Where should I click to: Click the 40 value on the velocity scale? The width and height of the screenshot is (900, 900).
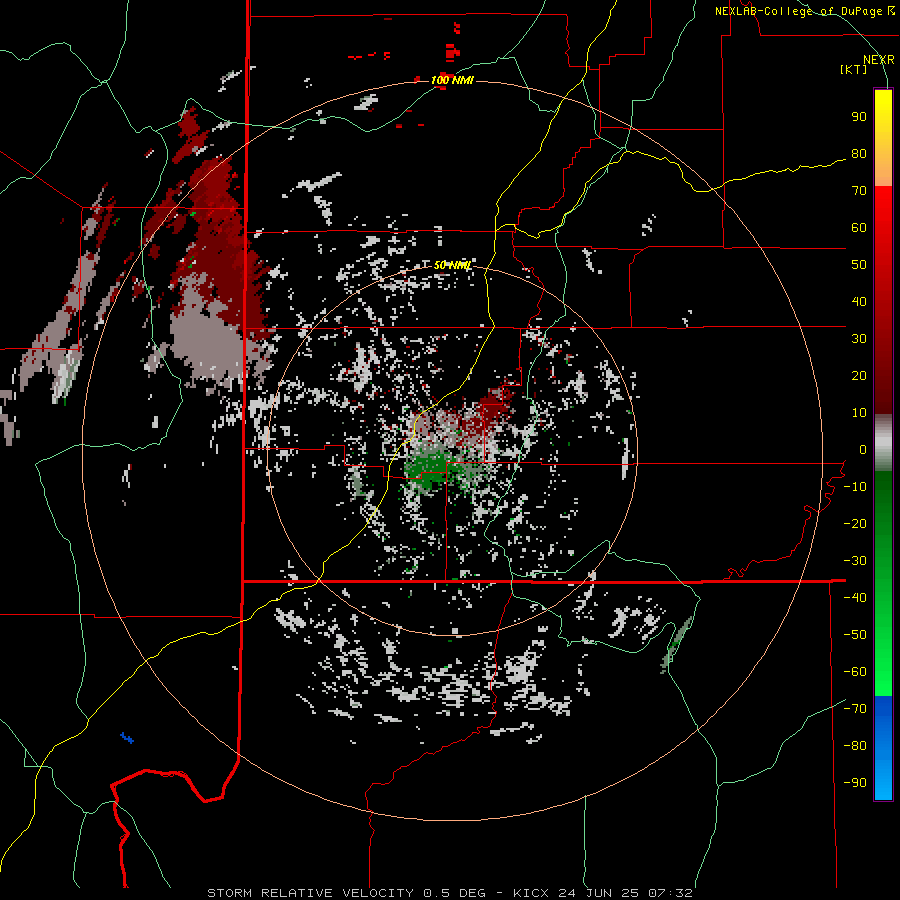coord(859,302)
